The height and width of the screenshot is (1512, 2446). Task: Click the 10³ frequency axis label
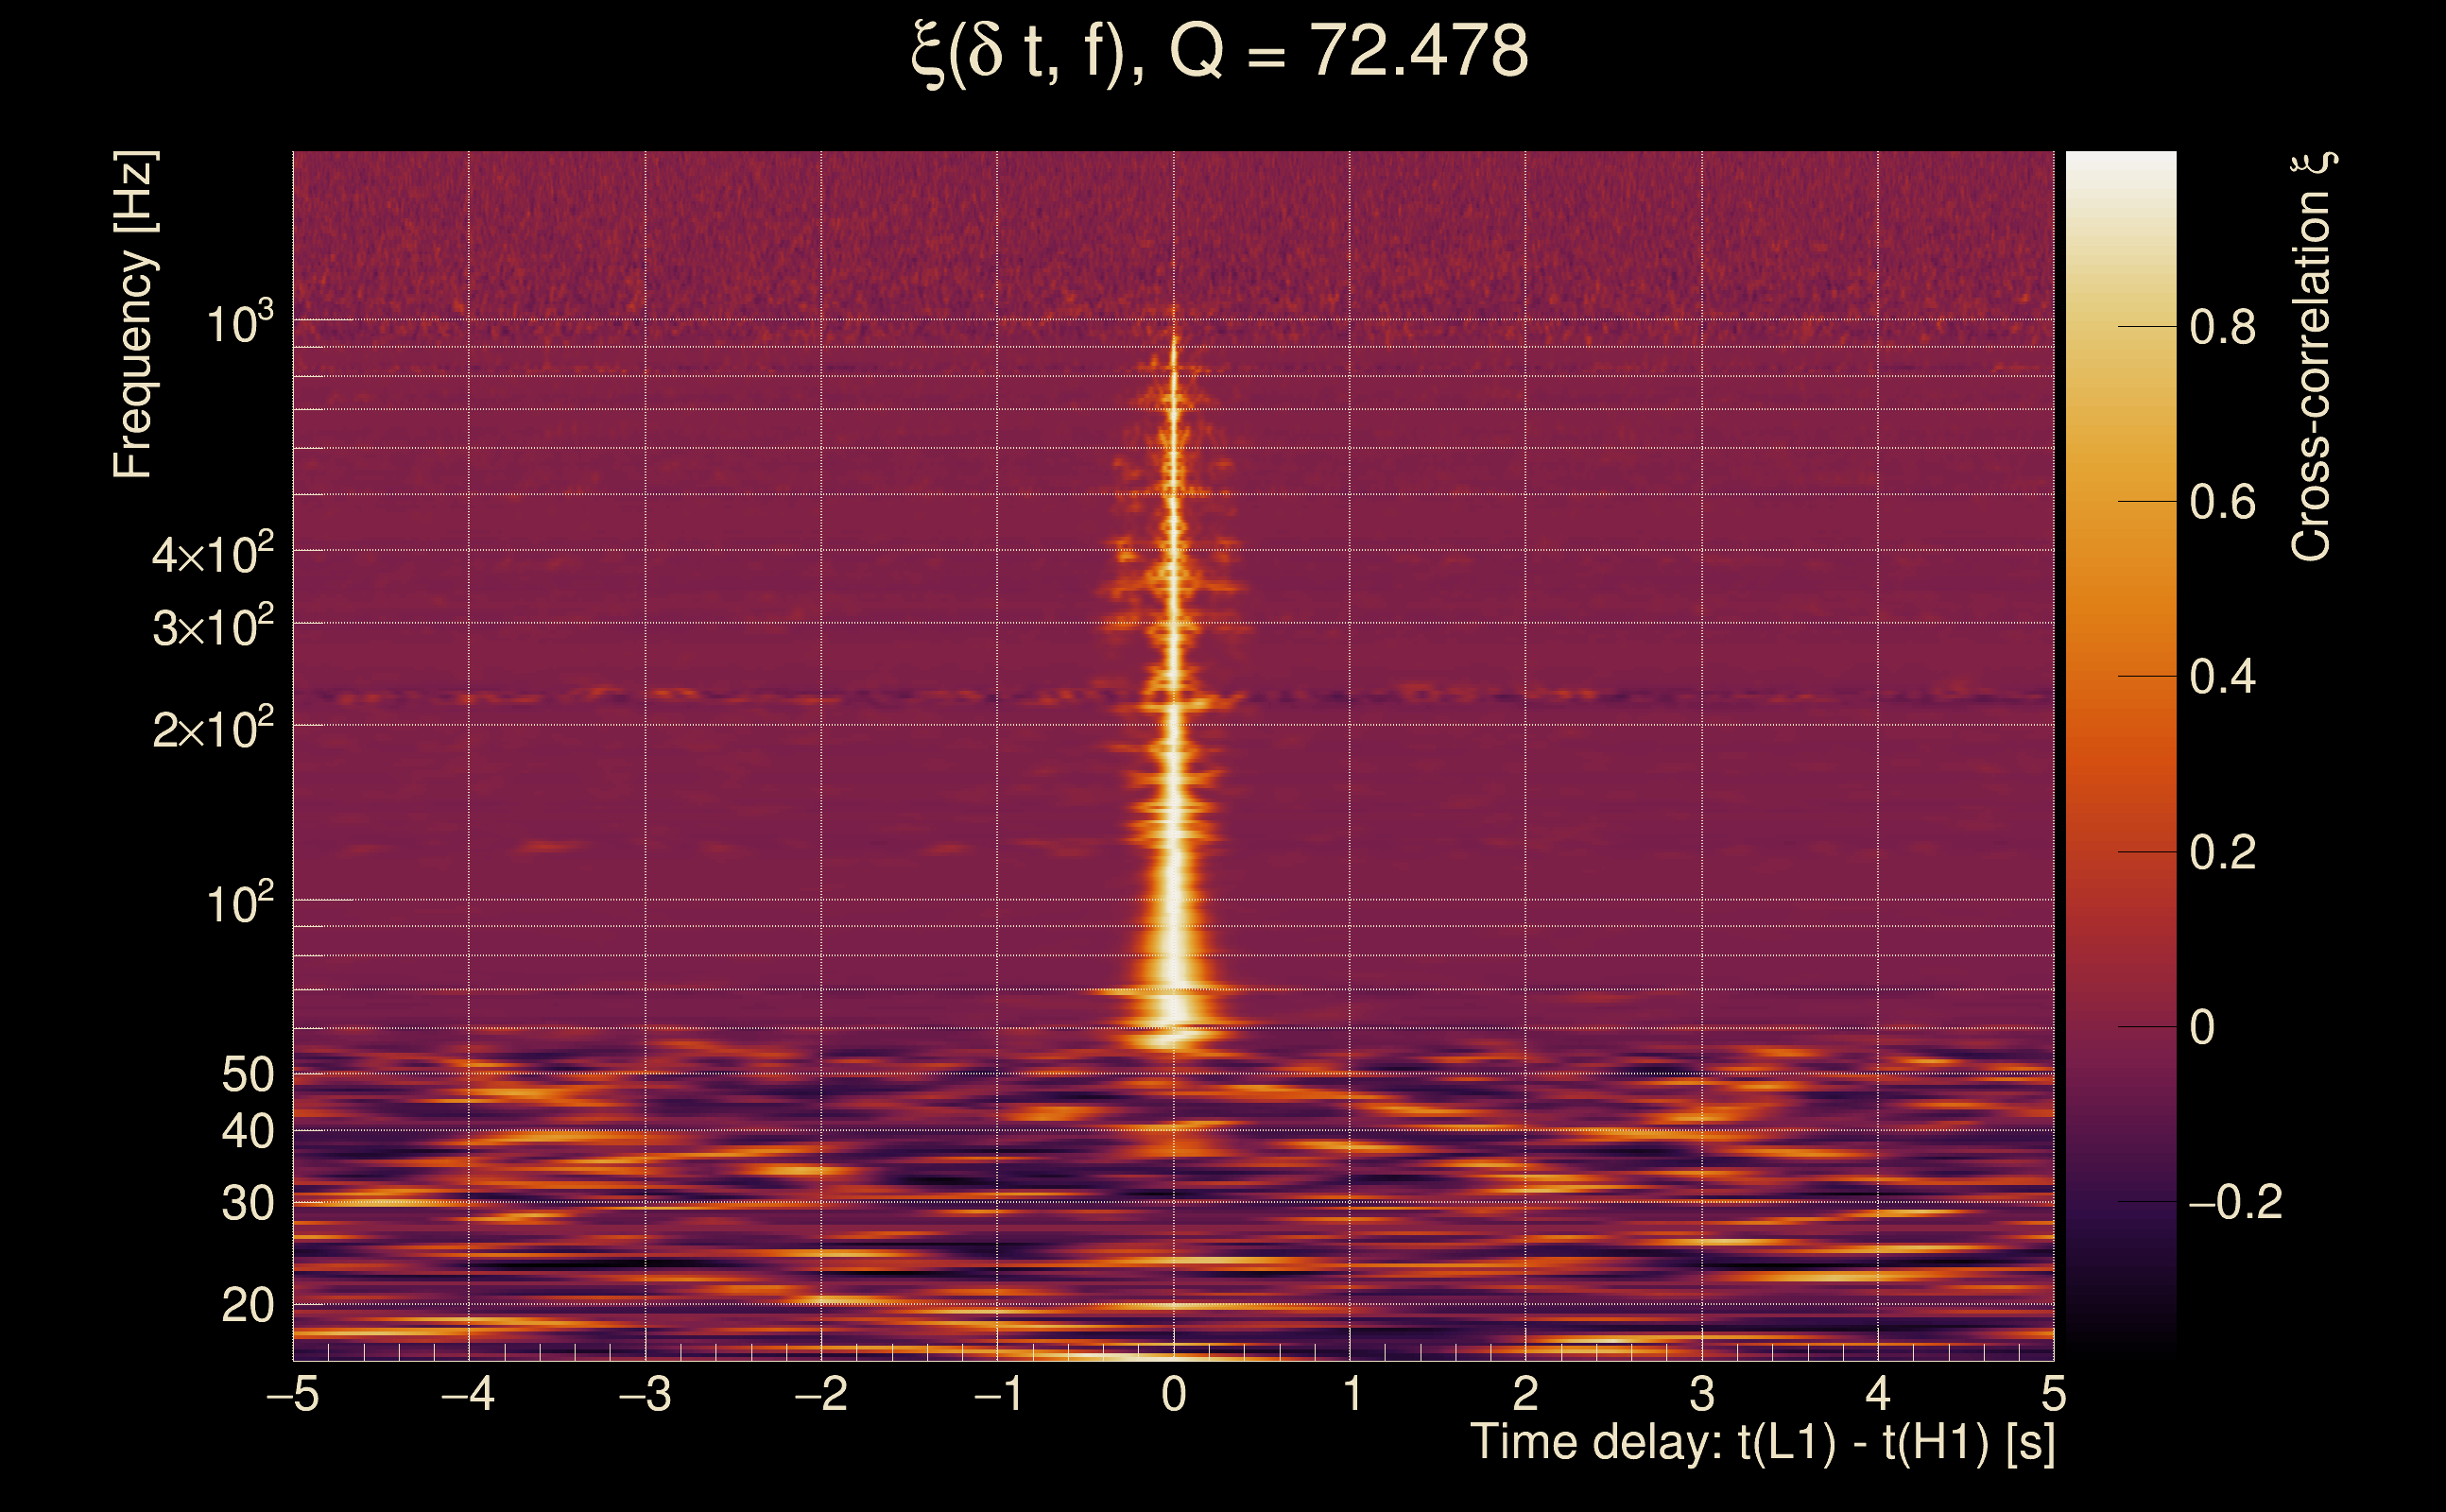(x=238, y=324)
